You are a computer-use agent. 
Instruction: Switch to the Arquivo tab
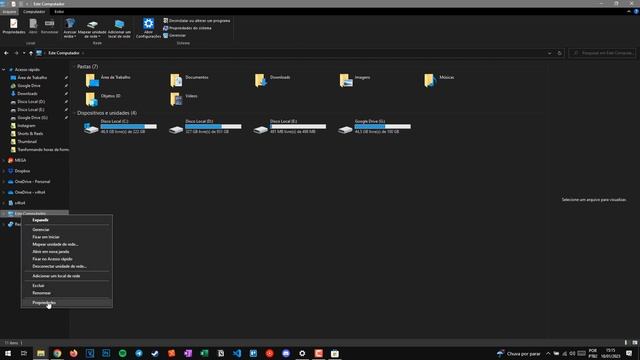click(x=9, y=12)
